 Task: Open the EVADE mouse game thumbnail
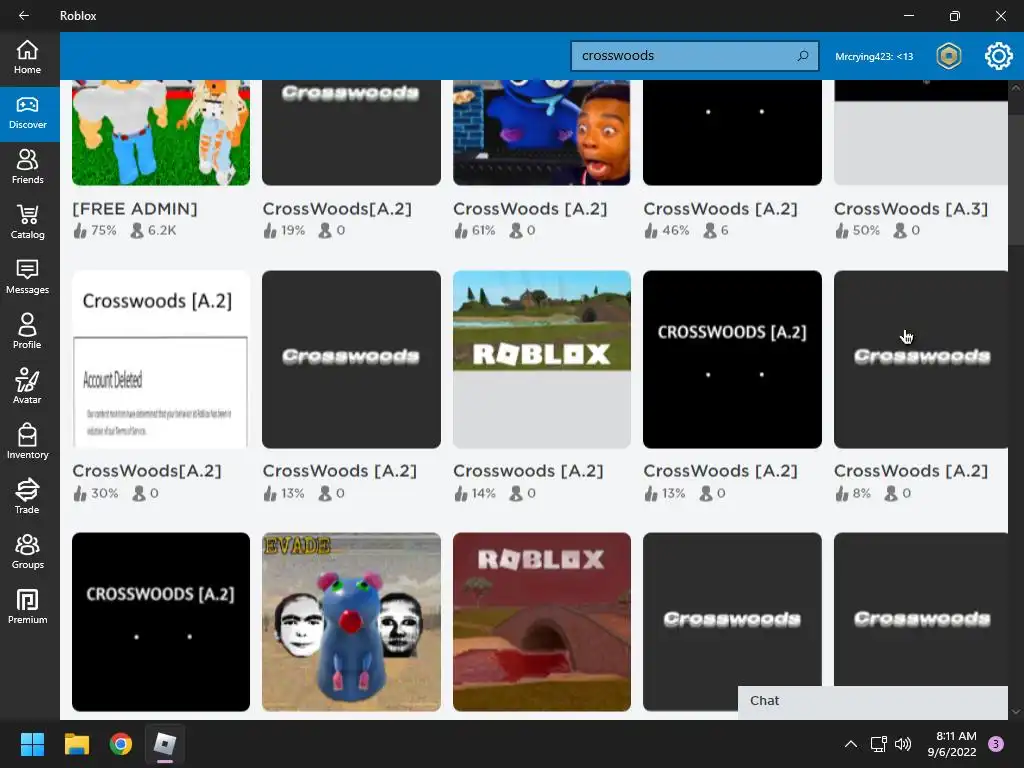click(351, 622)
